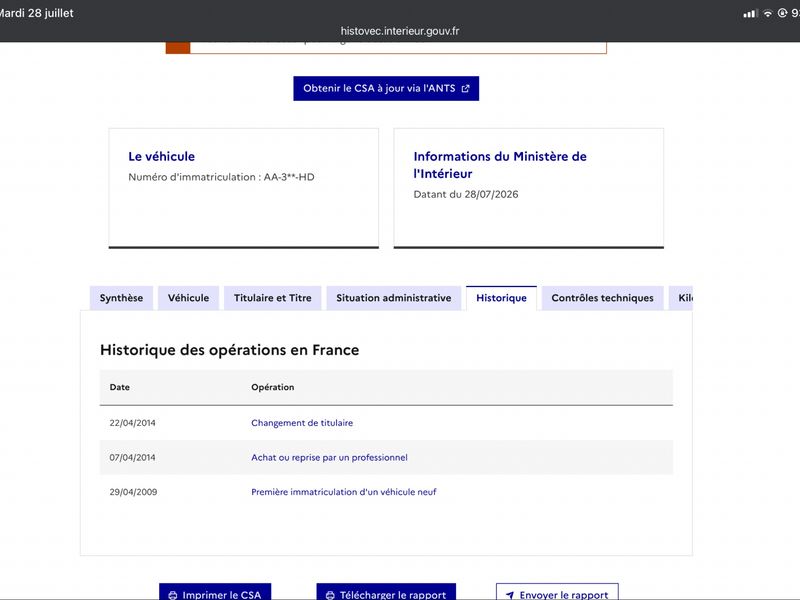Click the histovec.interieur.gouv.fr address bar
This screenshot has width=800, height=600.
(x=400, y=31)
